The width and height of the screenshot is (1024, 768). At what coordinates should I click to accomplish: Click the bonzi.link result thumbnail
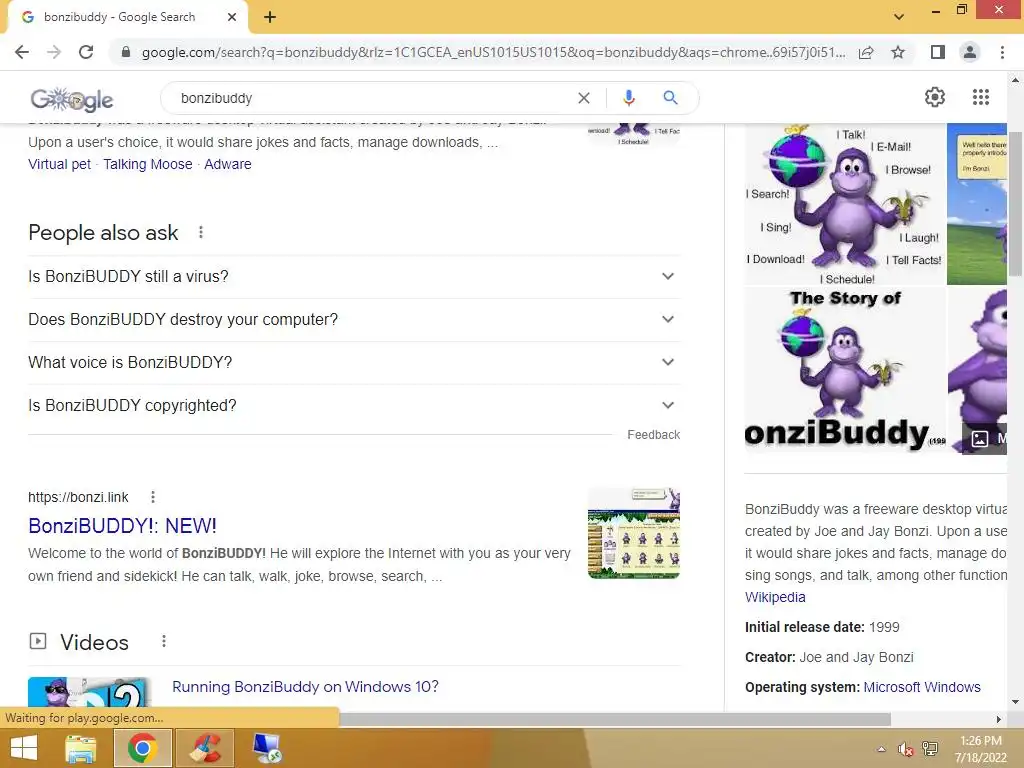coord(634,533)
